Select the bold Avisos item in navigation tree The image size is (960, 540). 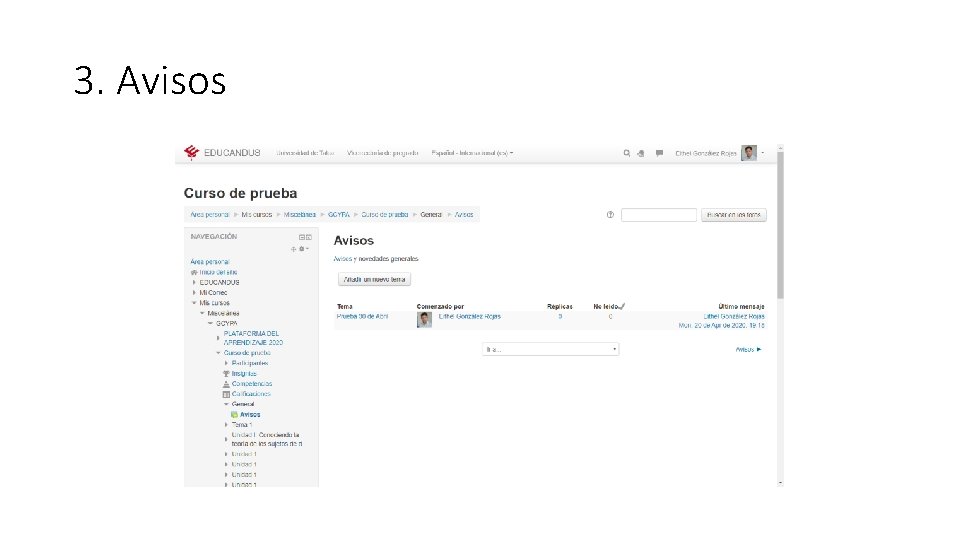[250, 414]
